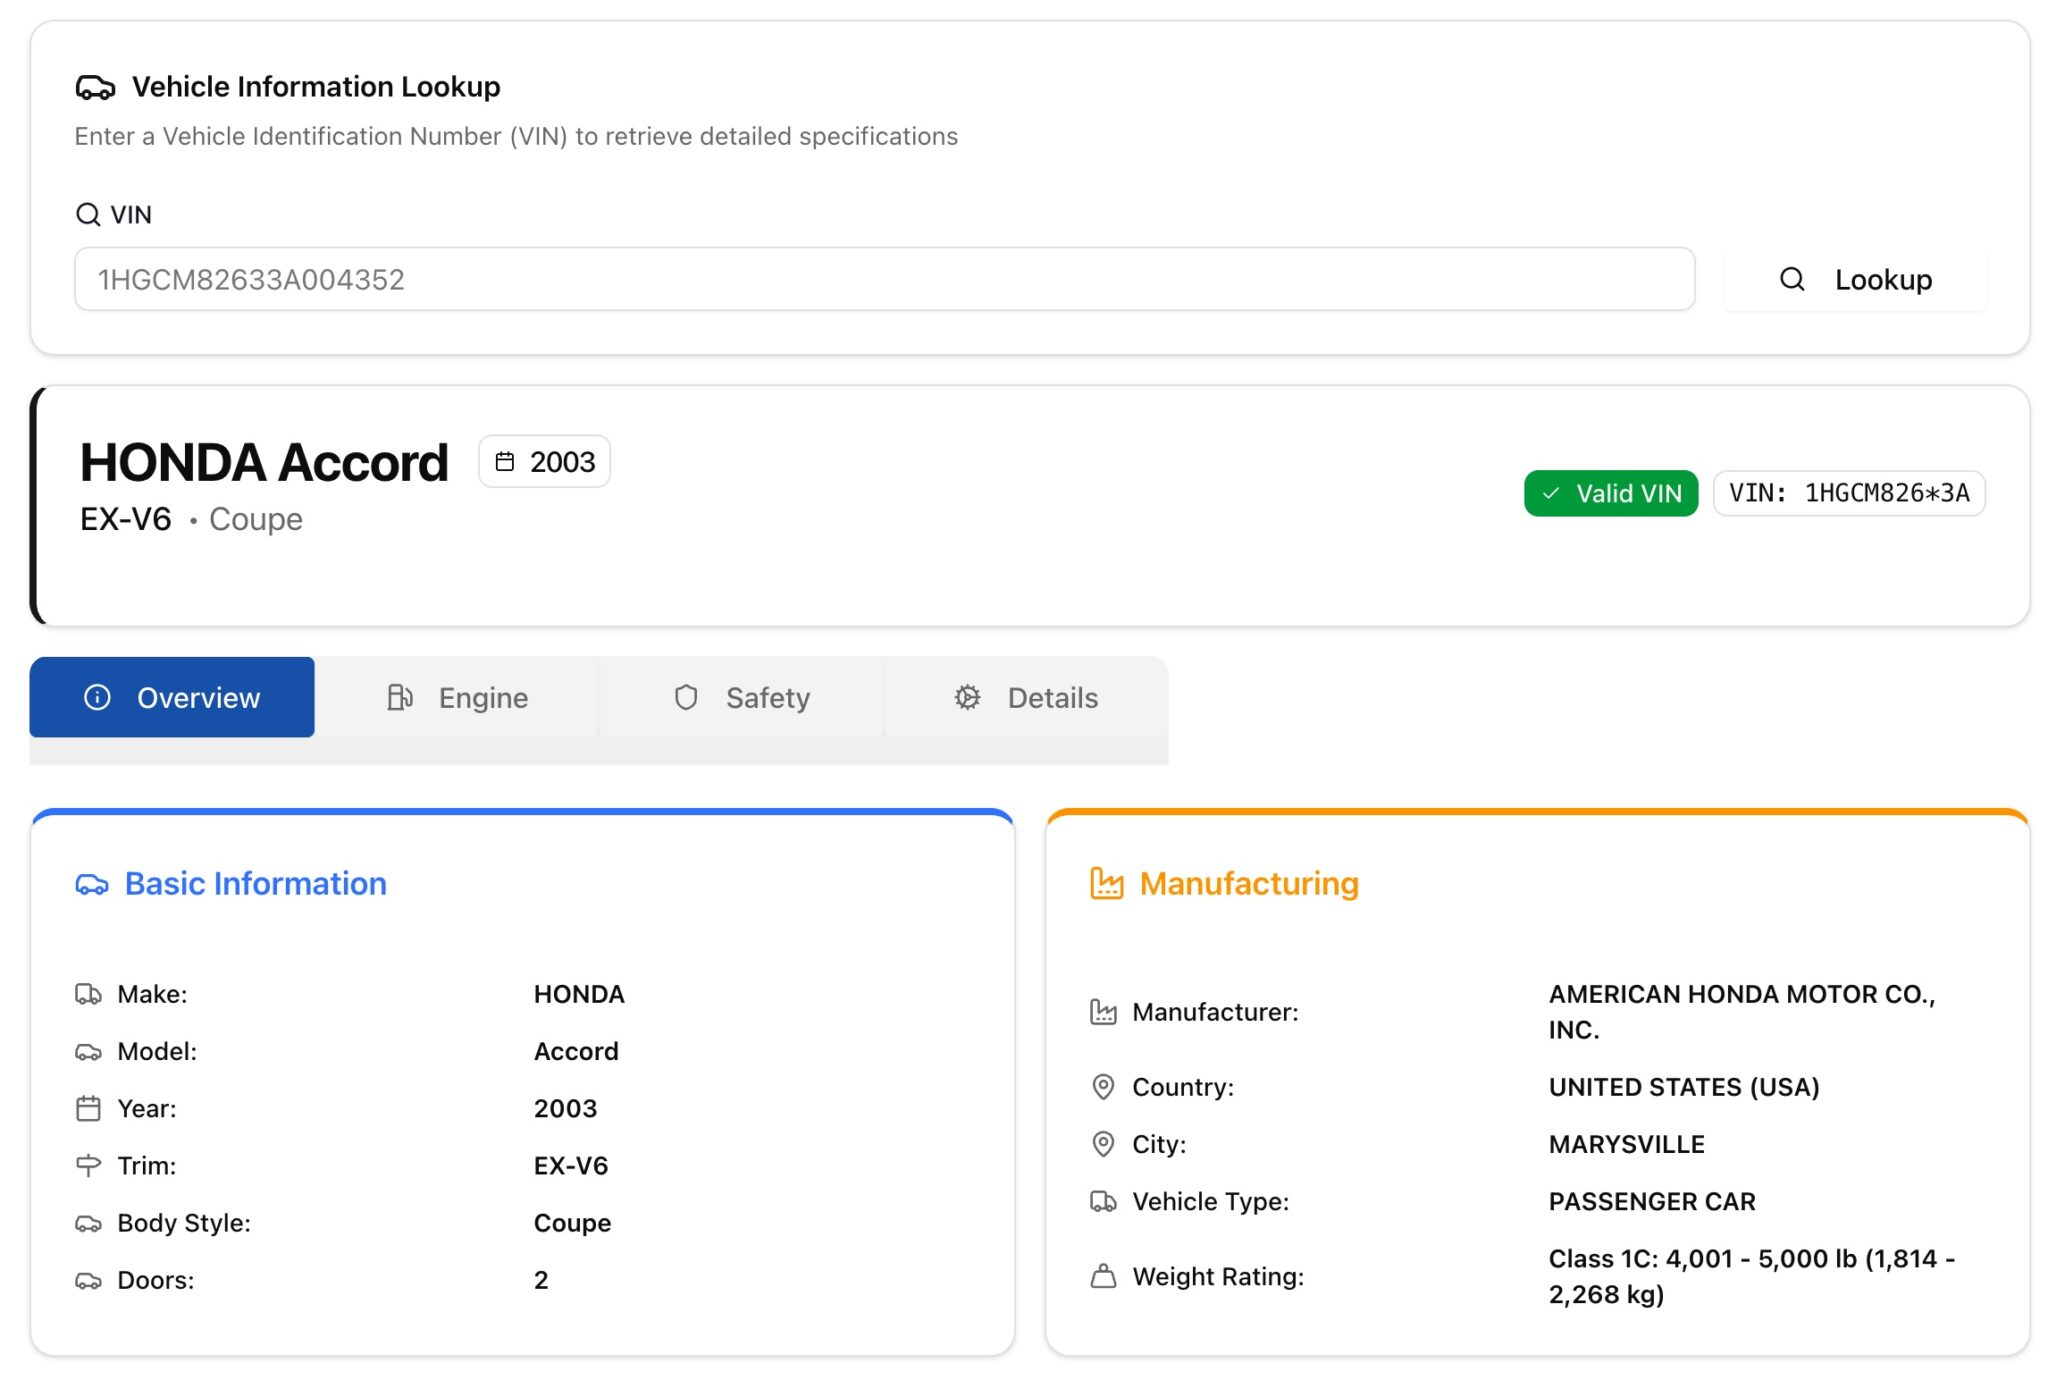Click the factory icon beside Manufacturer row

[x=1103, y=1013]
